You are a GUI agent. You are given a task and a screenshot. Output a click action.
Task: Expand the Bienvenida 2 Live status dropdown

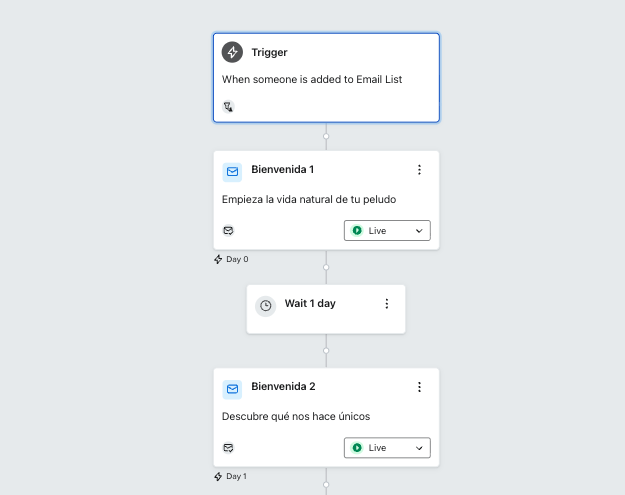click(387, 448)
